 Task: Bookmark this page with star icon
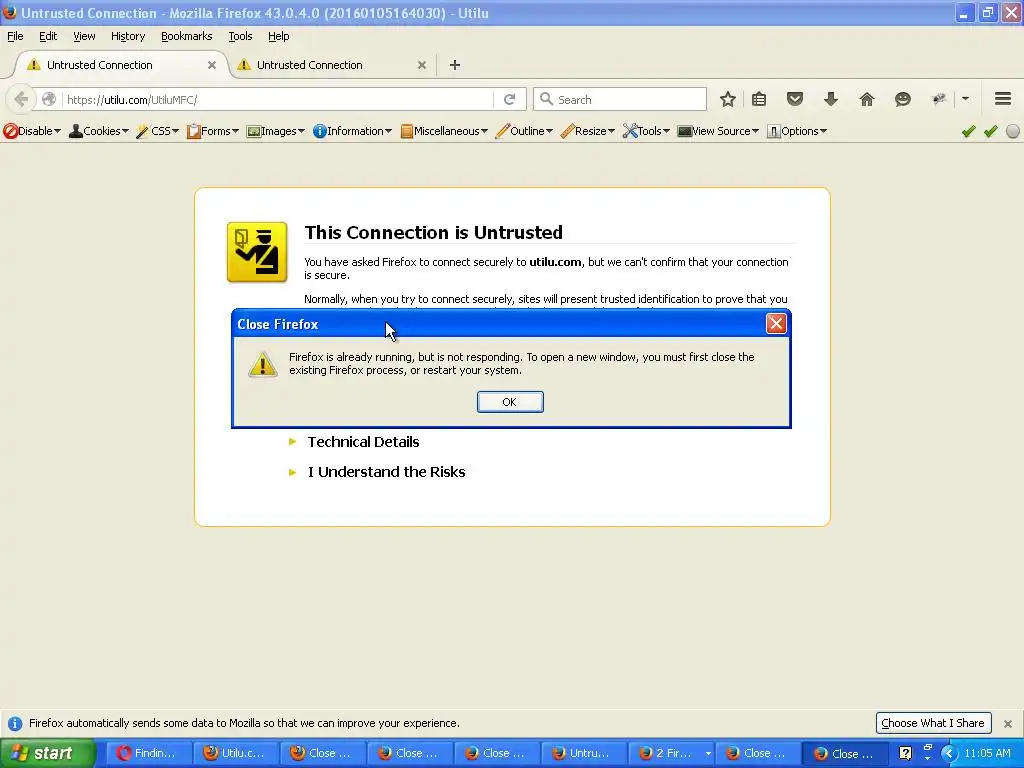tap(728, 99)
